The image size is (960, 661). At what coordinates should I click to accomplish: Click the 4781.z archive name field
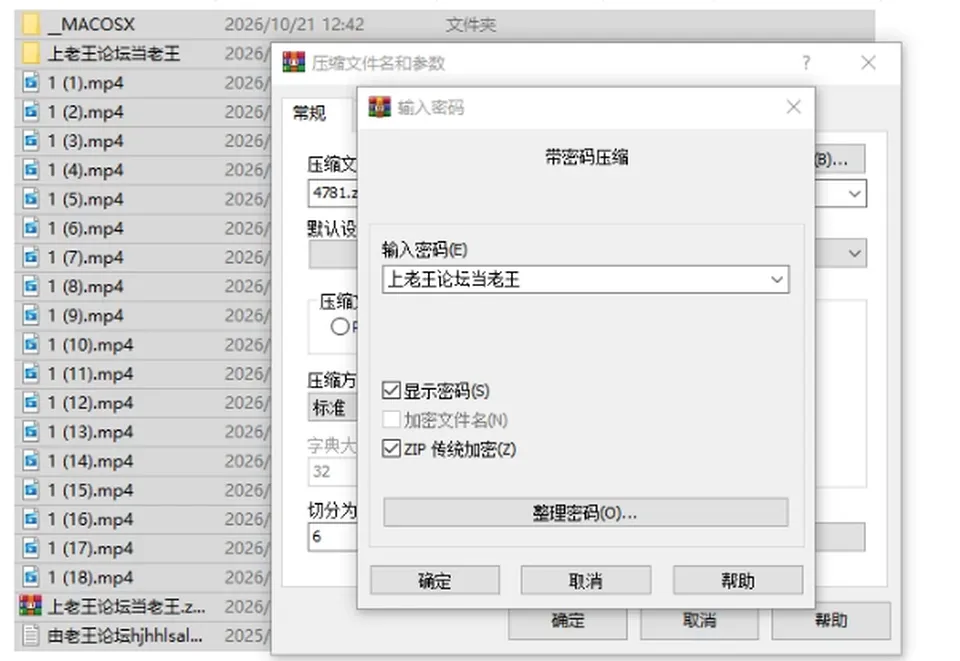333,193
